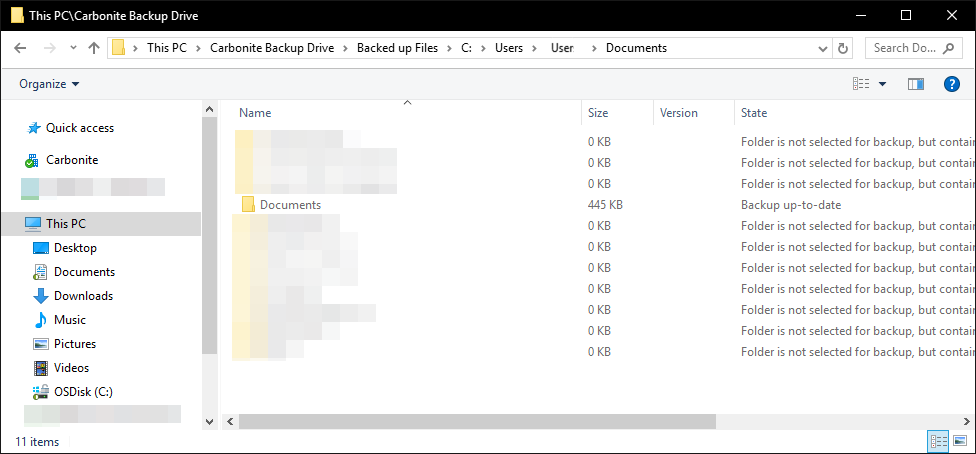This screenshot has height=454, width=976.
Task: Open the view options dropdown arrow
Action: 882,84
